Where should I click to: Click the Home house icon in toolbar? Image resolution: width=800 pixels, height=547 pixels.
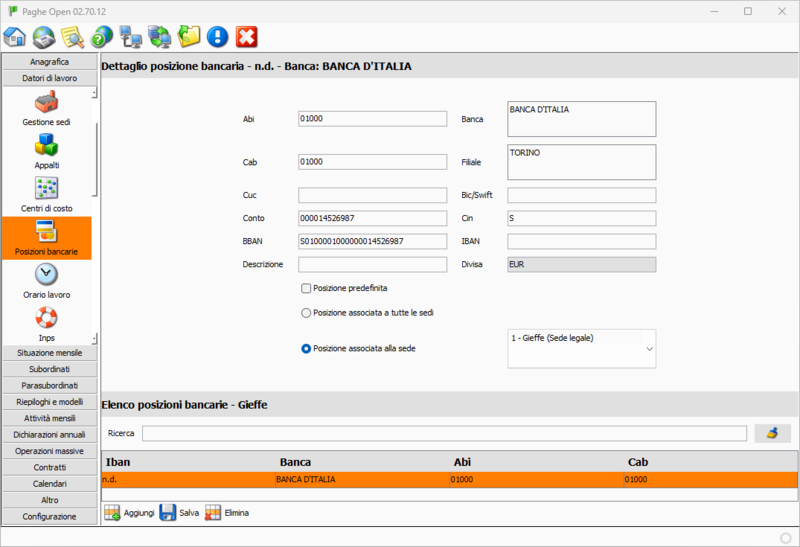[15, 38]
